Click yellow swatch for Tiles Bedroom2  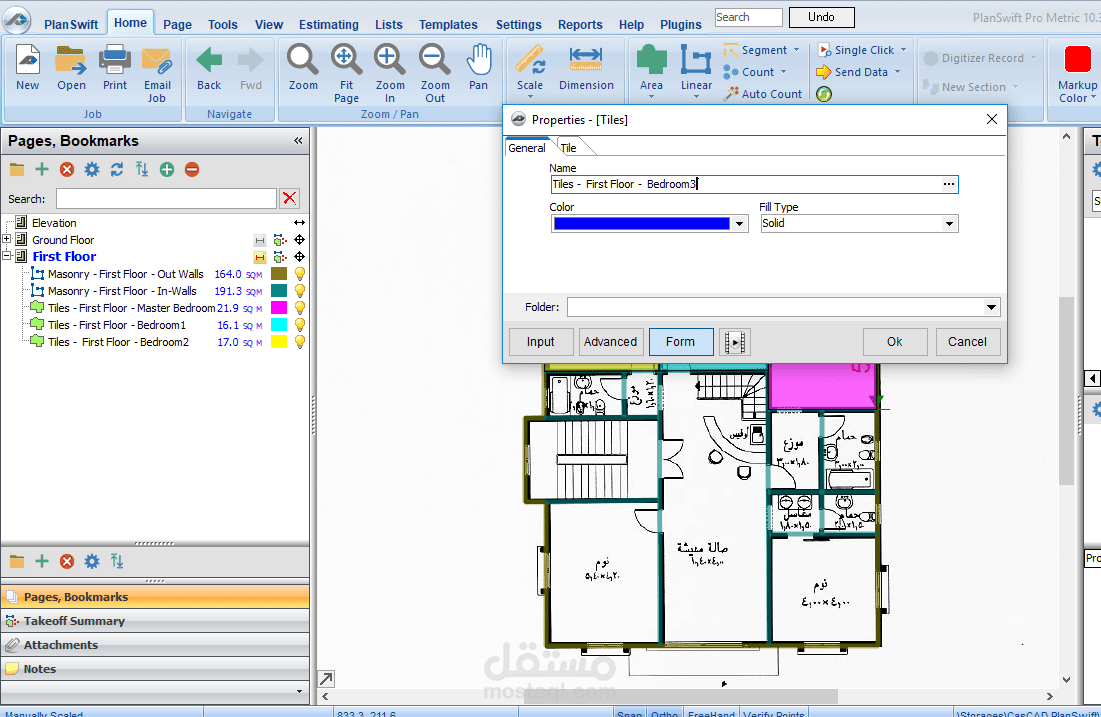tap(279, 342)
